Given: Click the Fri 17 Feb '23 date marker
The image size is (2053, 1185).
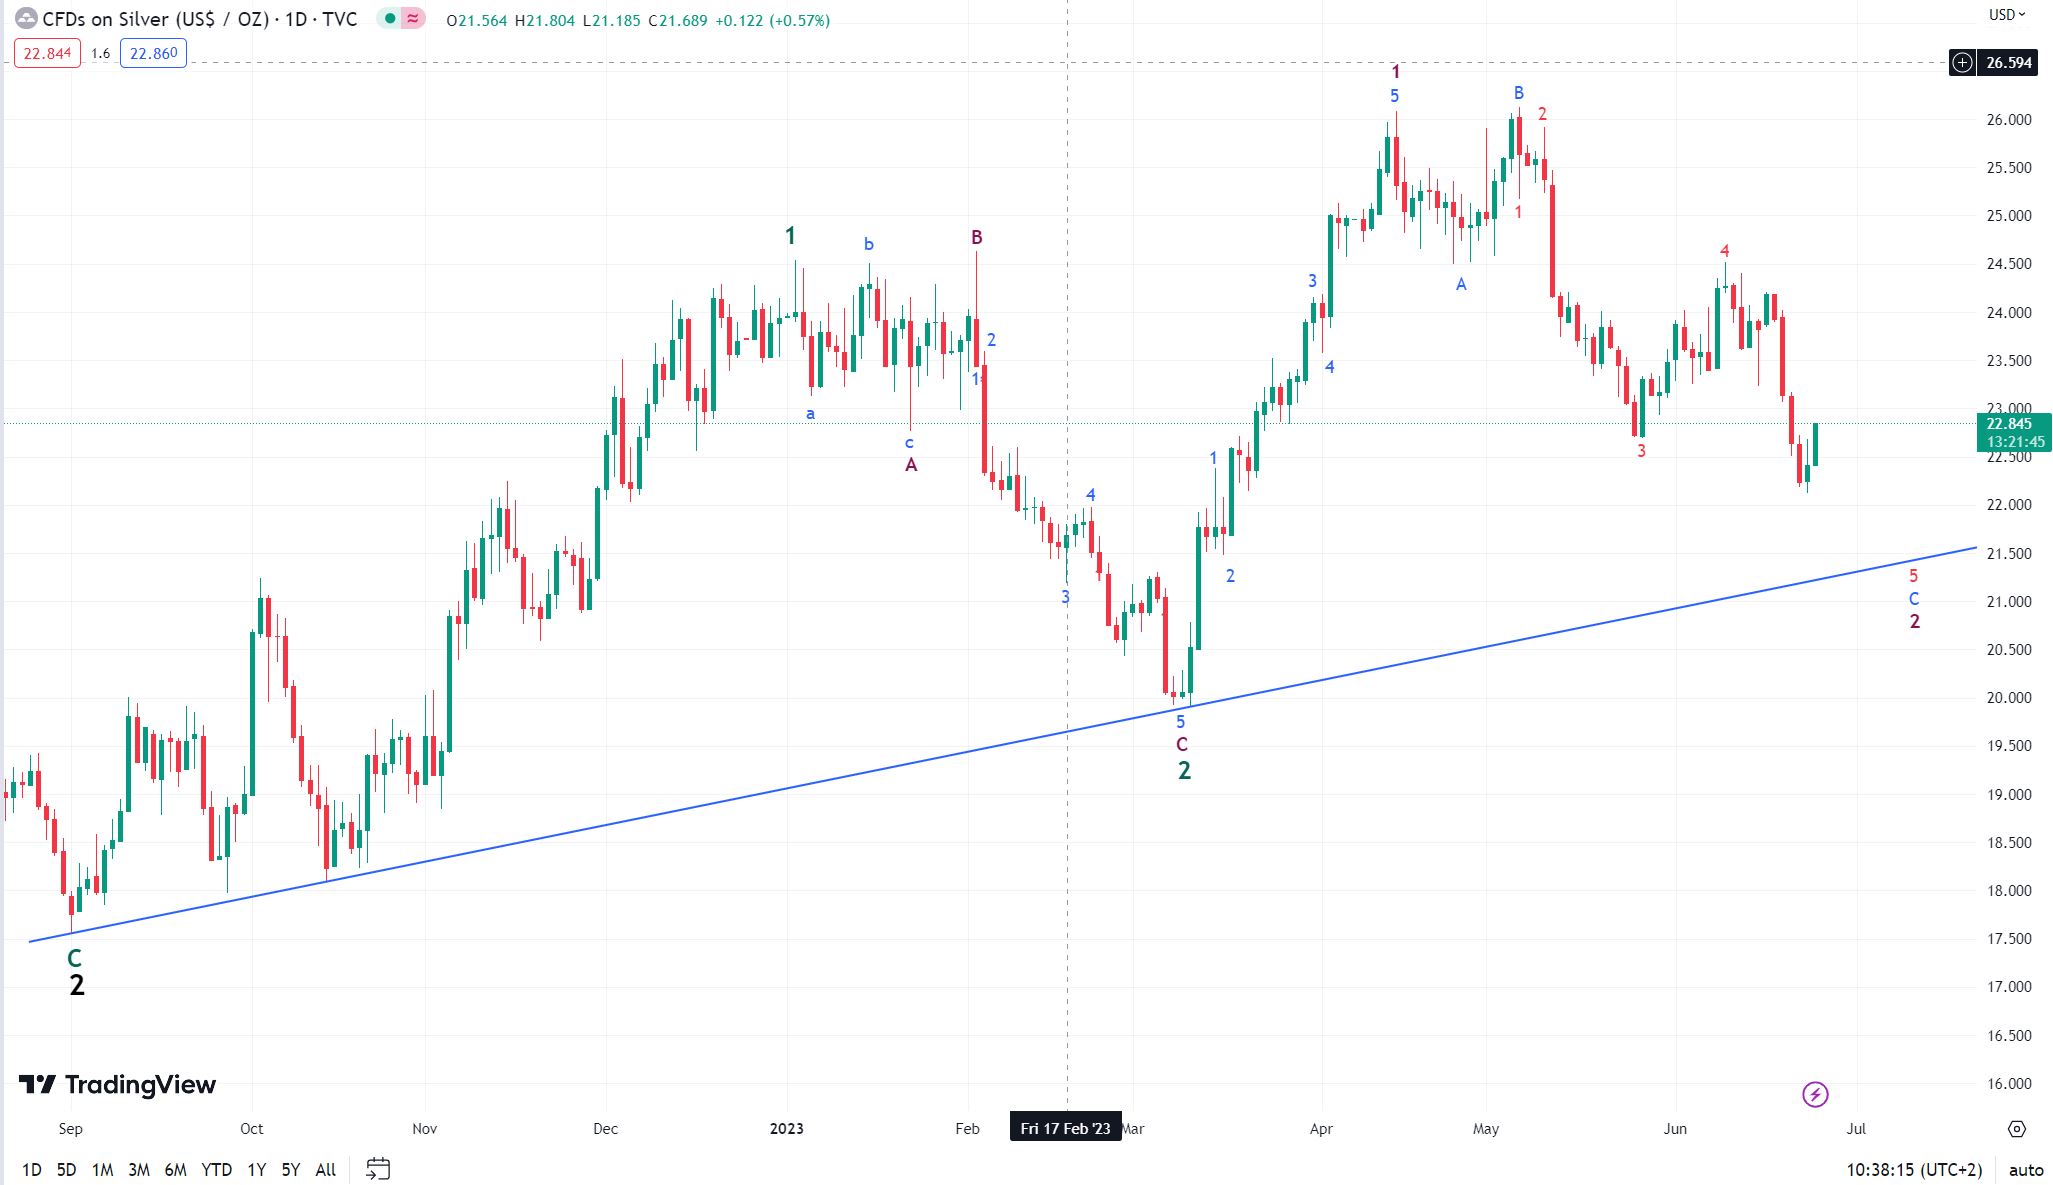Looking at the screenshot, I should (x=1065, y=1128).
